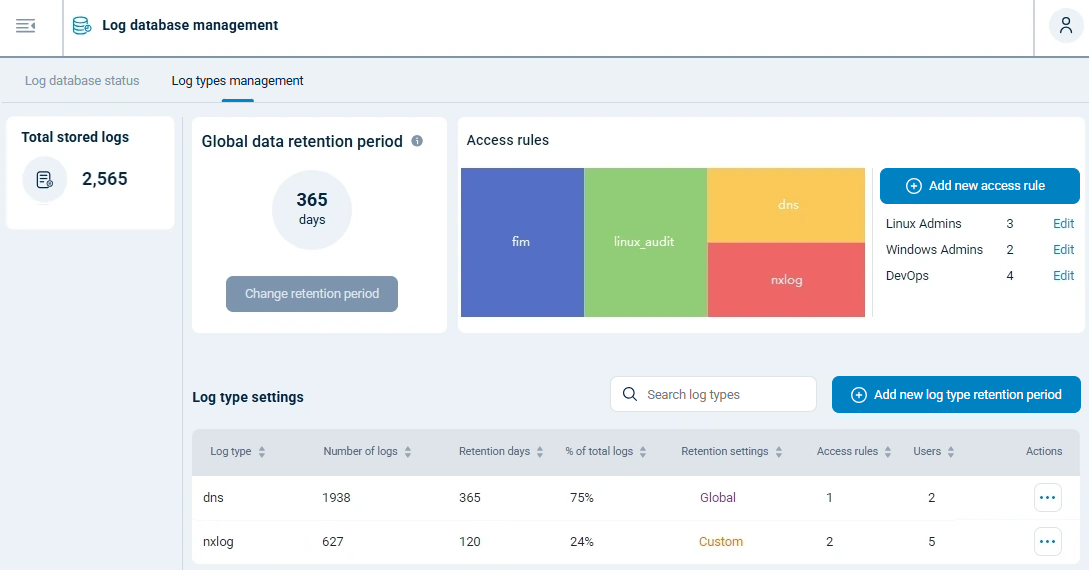
Task: Sort table by Log type column
Action: (x=262, y=452)
